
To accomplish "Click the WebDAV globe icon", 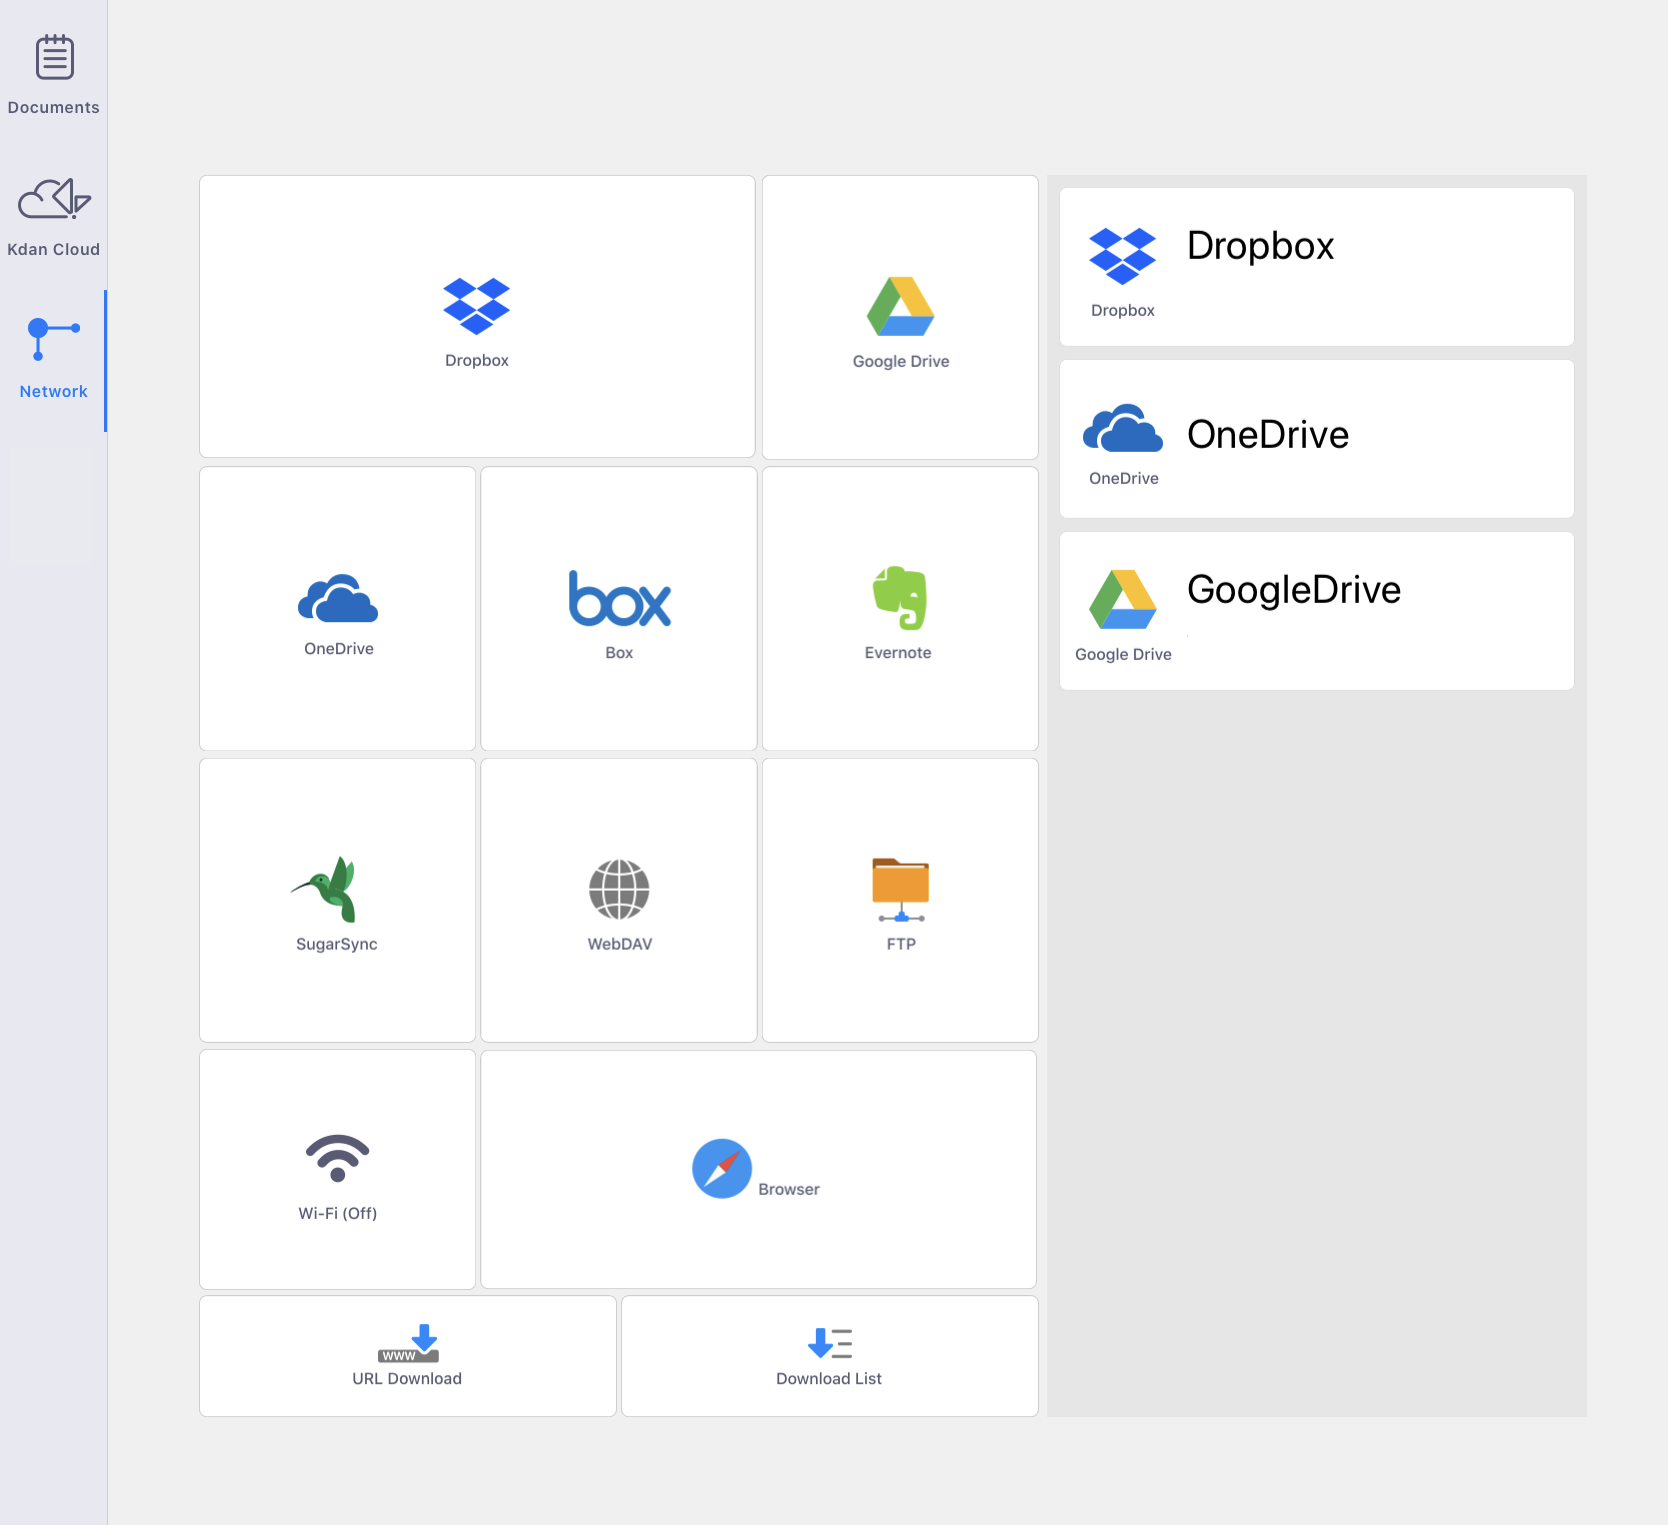I will [619, 889].
